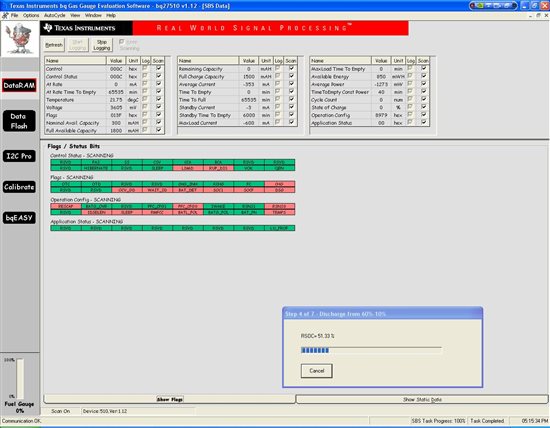This screenshot has height=428, width=550.
Task: Click the mascot image in sidebar
Action: click(20, 39)
